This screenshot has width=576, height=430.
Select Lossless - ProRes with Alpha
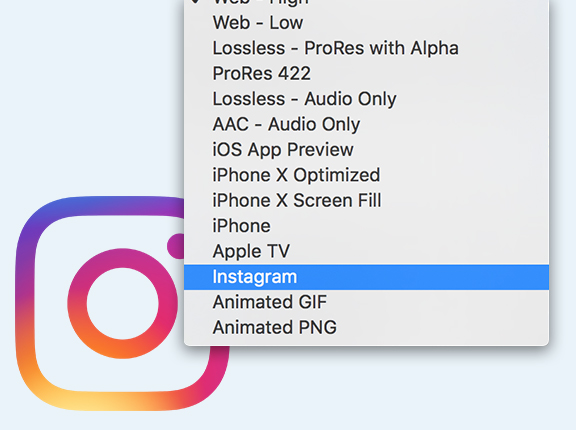click(x=366, y=48)
